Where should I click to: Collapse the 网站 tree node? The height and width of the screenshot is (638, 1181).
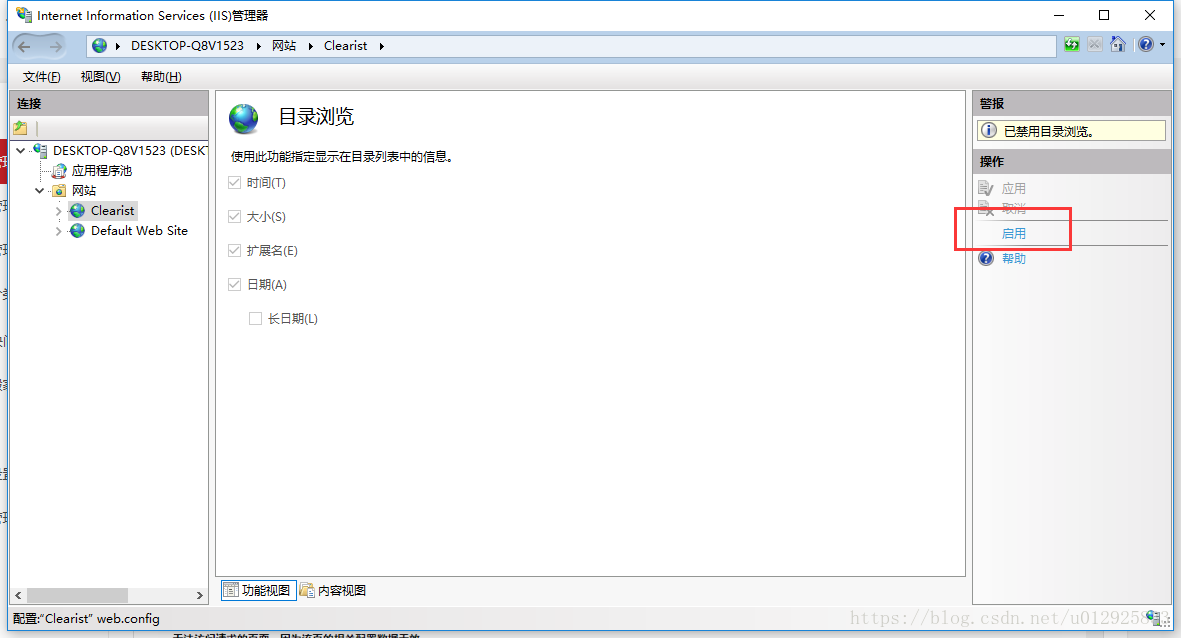tap(39, 190)
